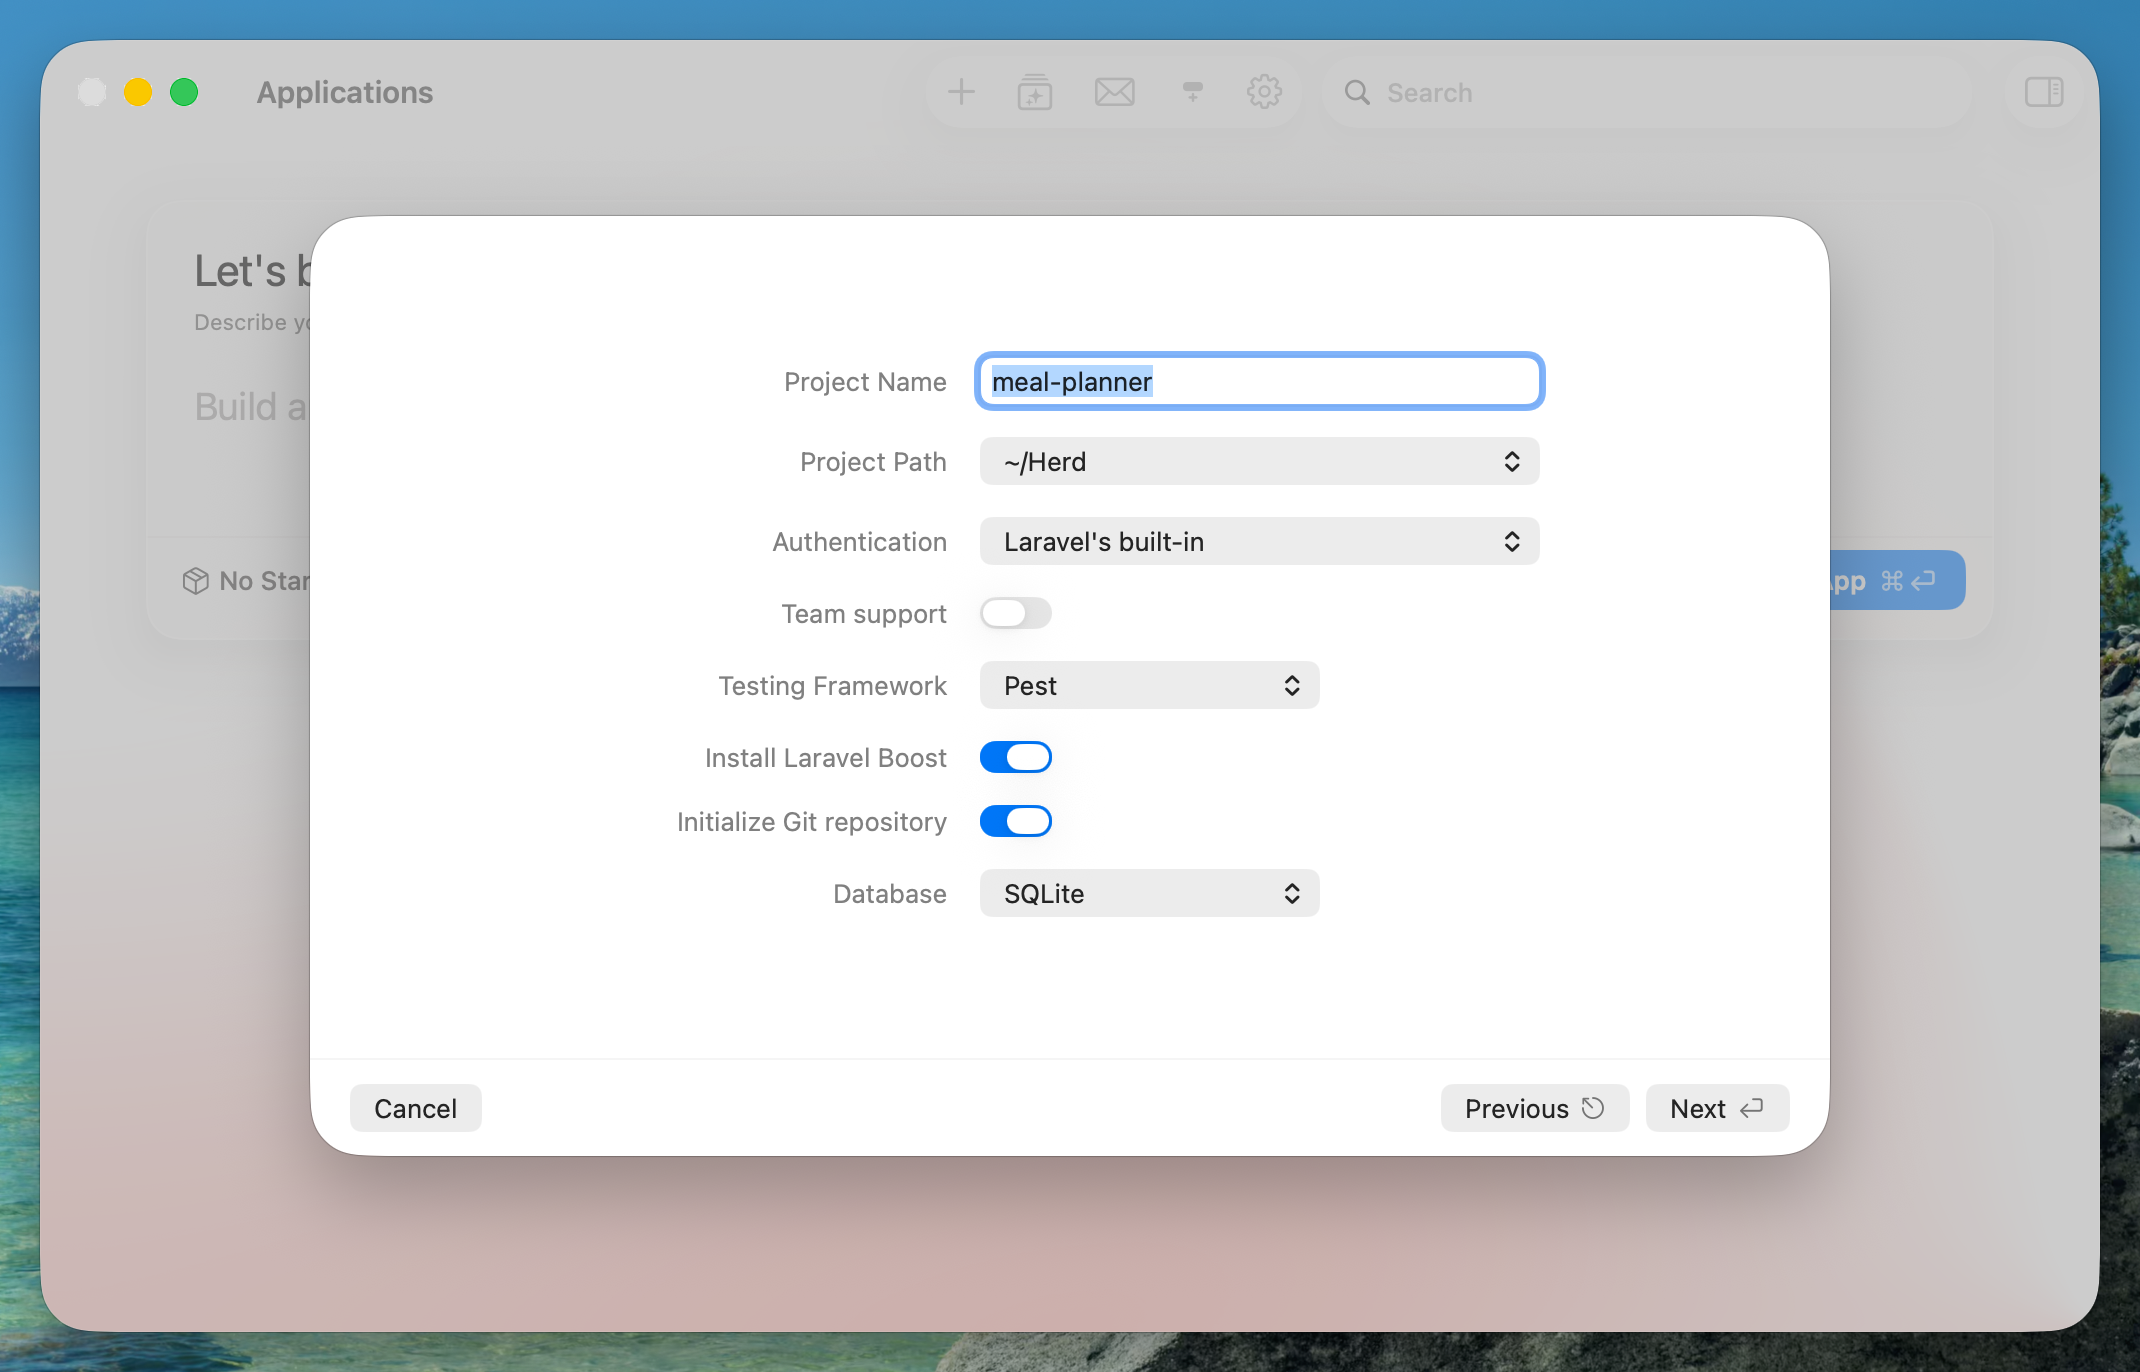Image resolution: width=2140 pixels, height=1372 pixels.
Task: Open the Project Path dropdown
Action: [1260, 461]
